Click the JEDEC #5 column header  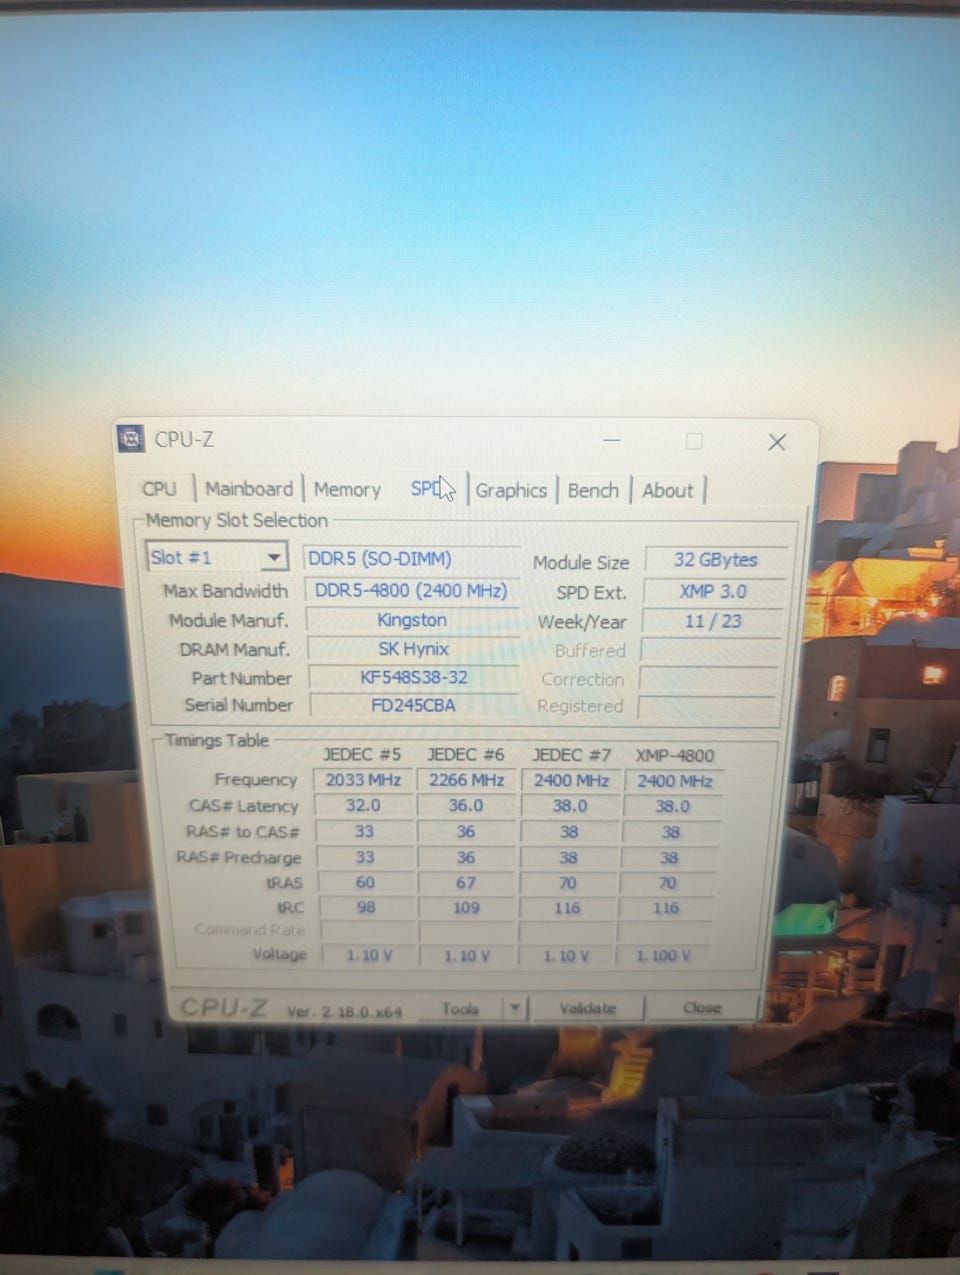(x=362, y=754)
